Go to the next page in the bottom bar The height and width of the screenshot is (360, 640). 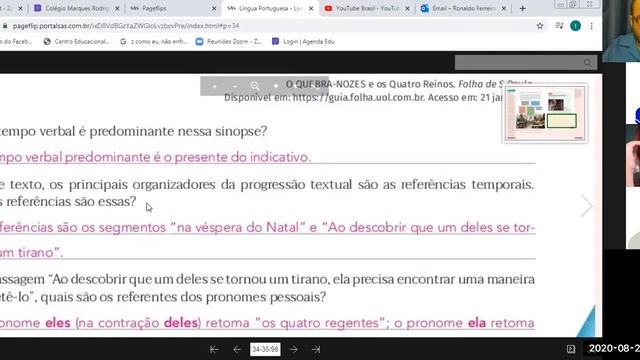(293, 349)
